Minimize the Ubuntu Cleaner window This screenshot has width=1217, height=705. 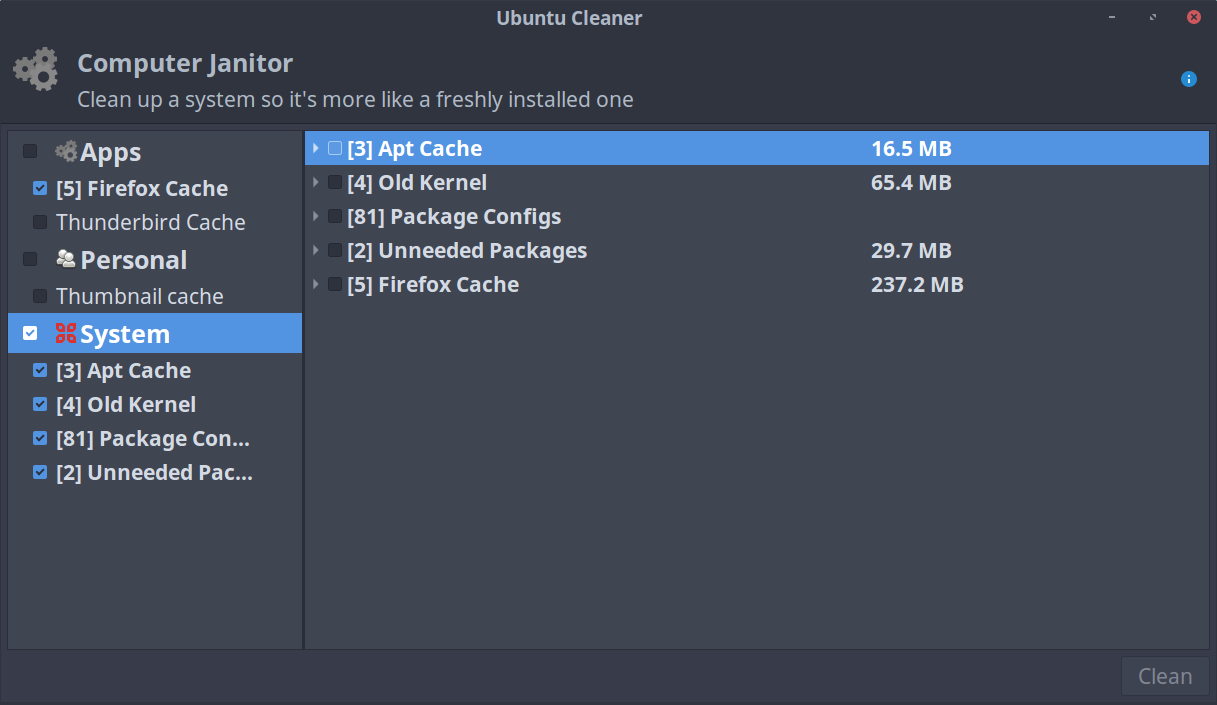tap(1112, 17)
